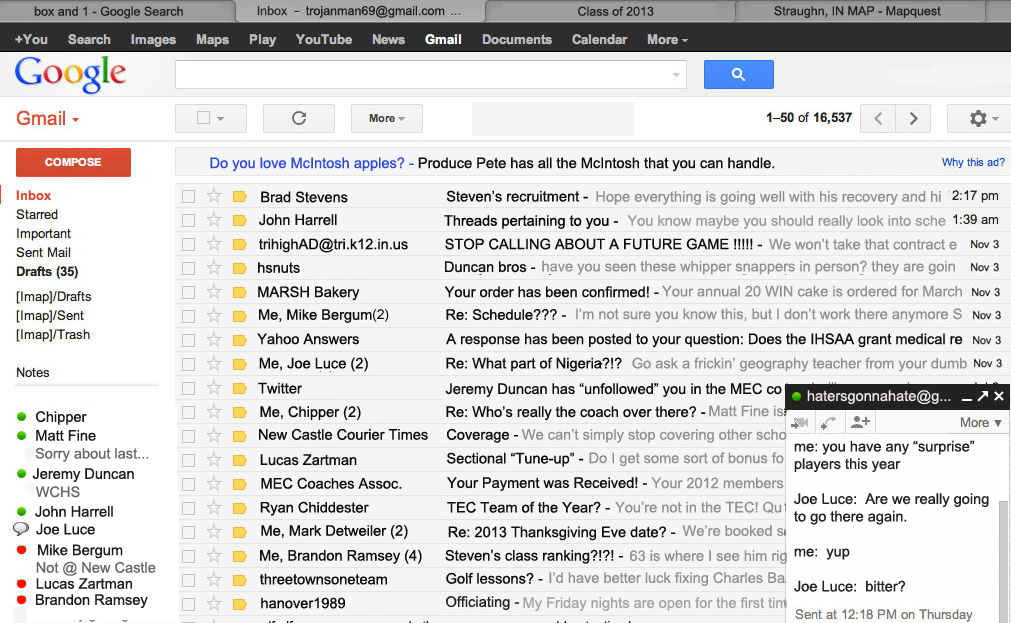Show search options dropdown arrow
1011x623 pixels.
tap(676, 75)
